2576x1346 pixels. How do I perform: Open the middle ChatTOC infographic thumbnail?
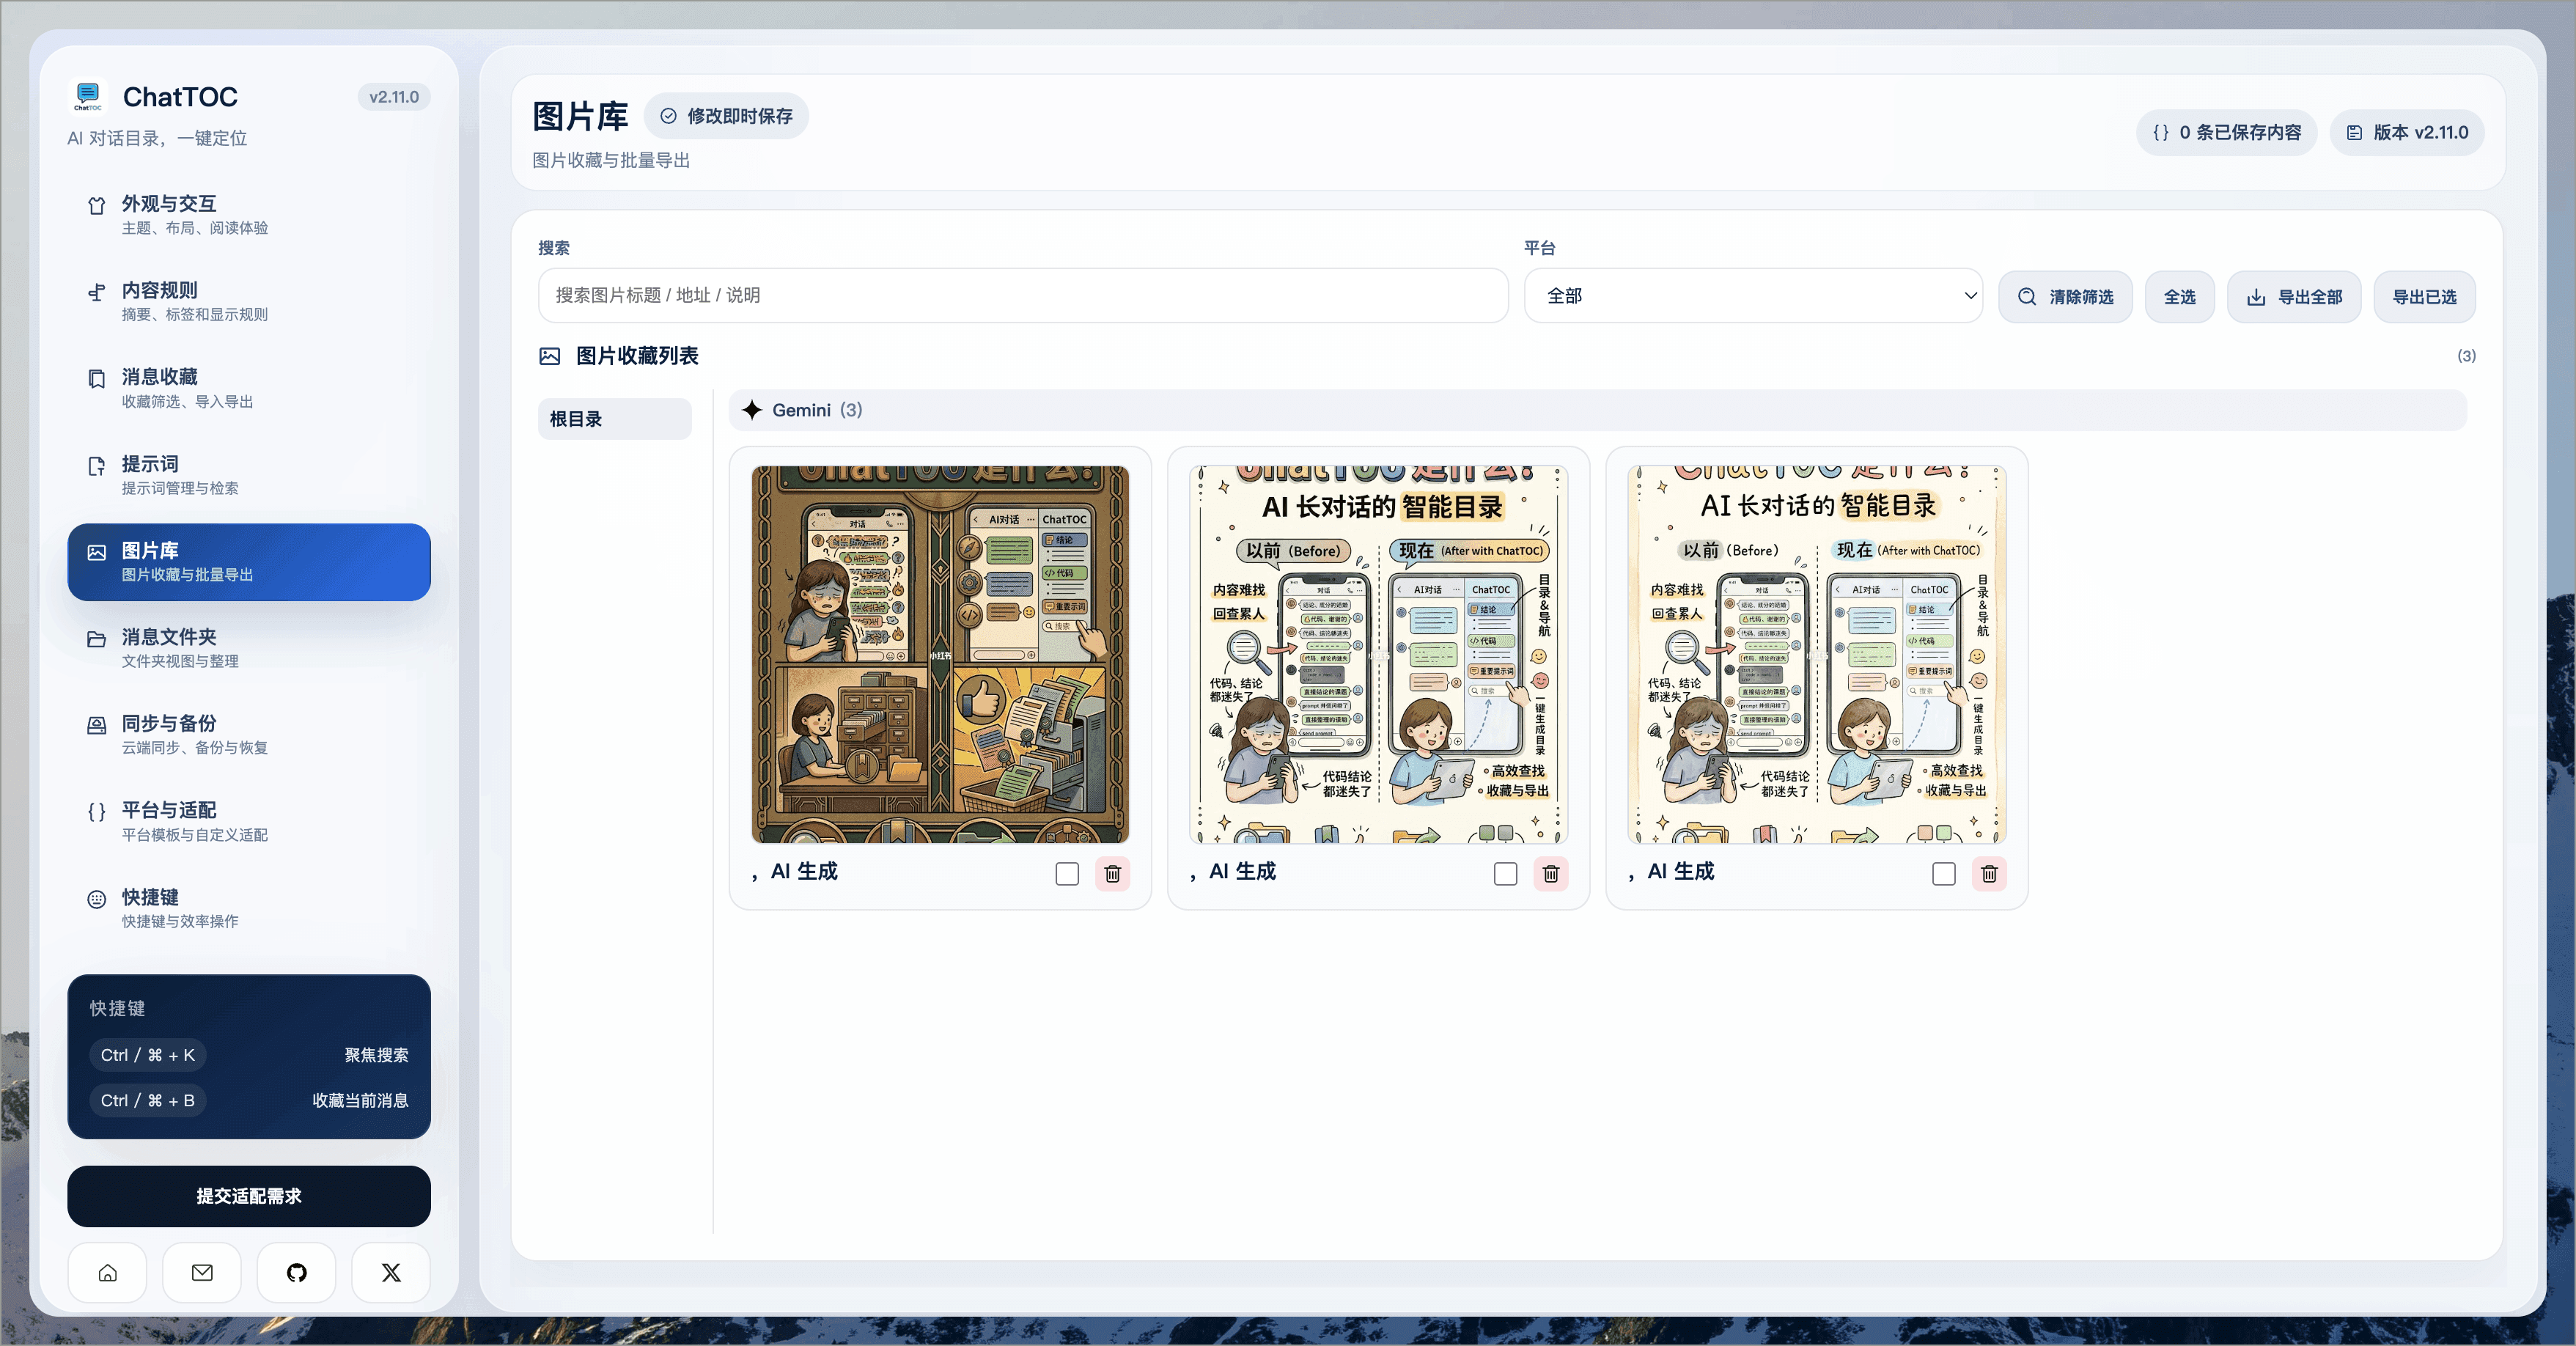tap(1378, 655)
